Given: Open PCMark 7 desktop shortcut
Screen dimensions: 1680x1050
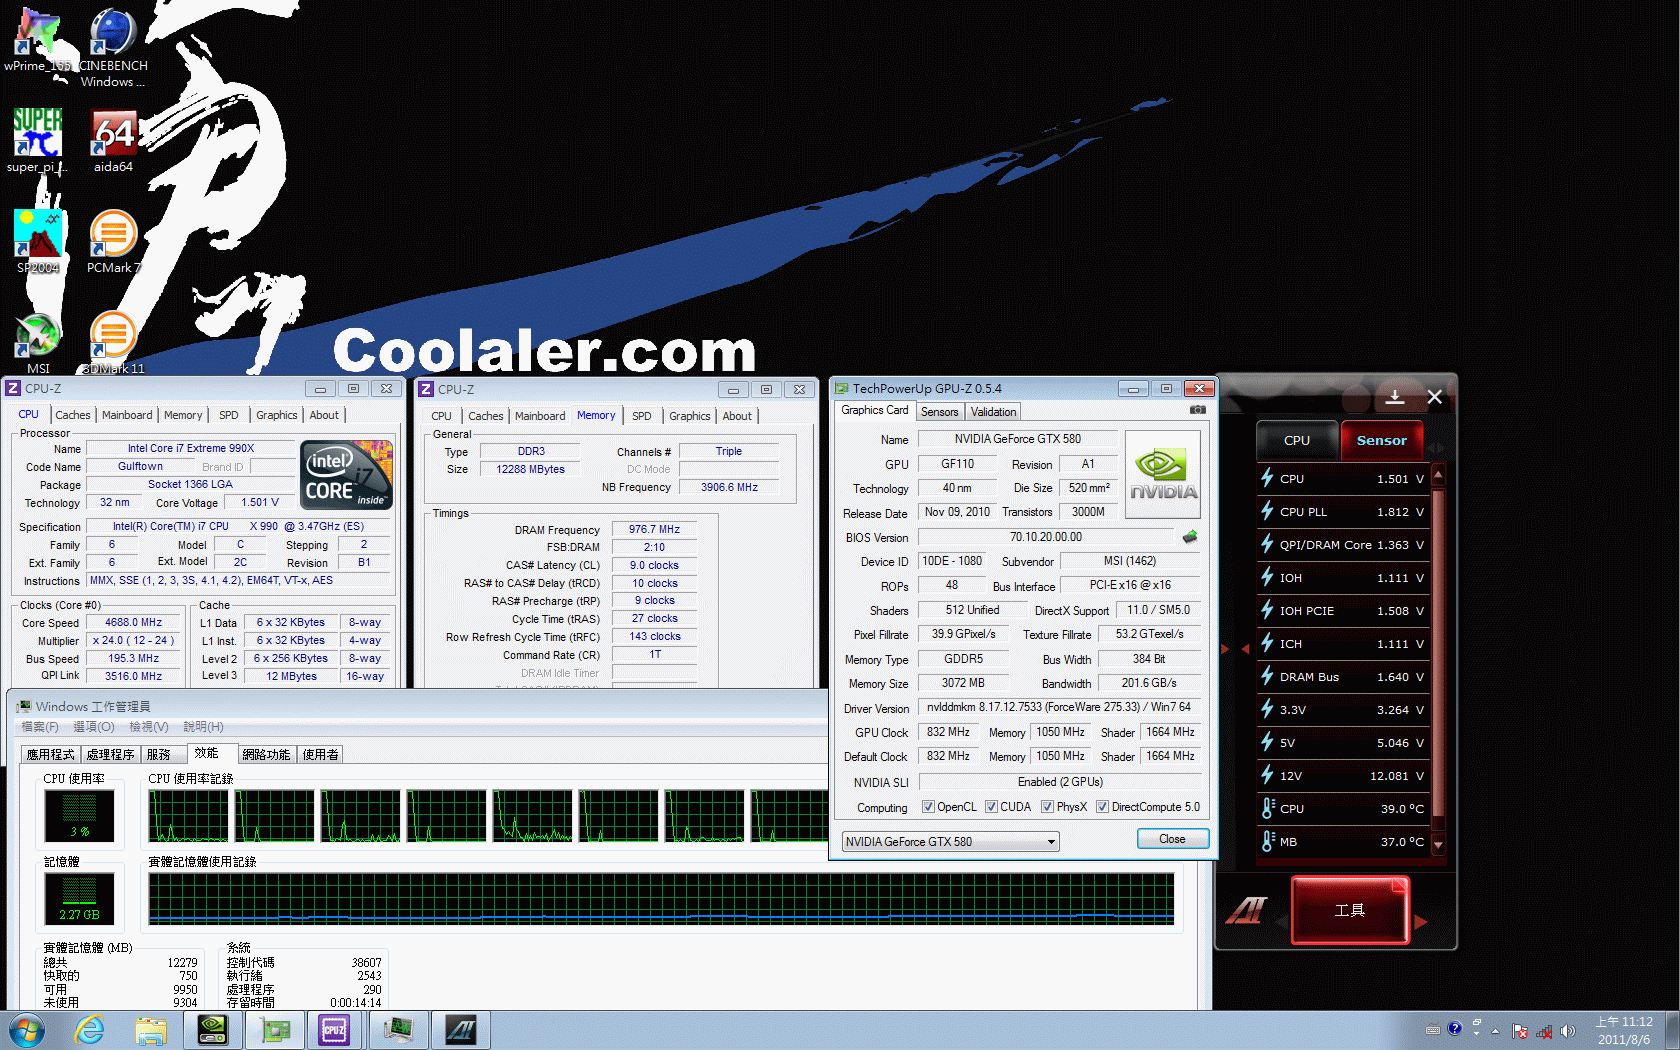Looking at the screenshot, I should [x=113, y=242].
